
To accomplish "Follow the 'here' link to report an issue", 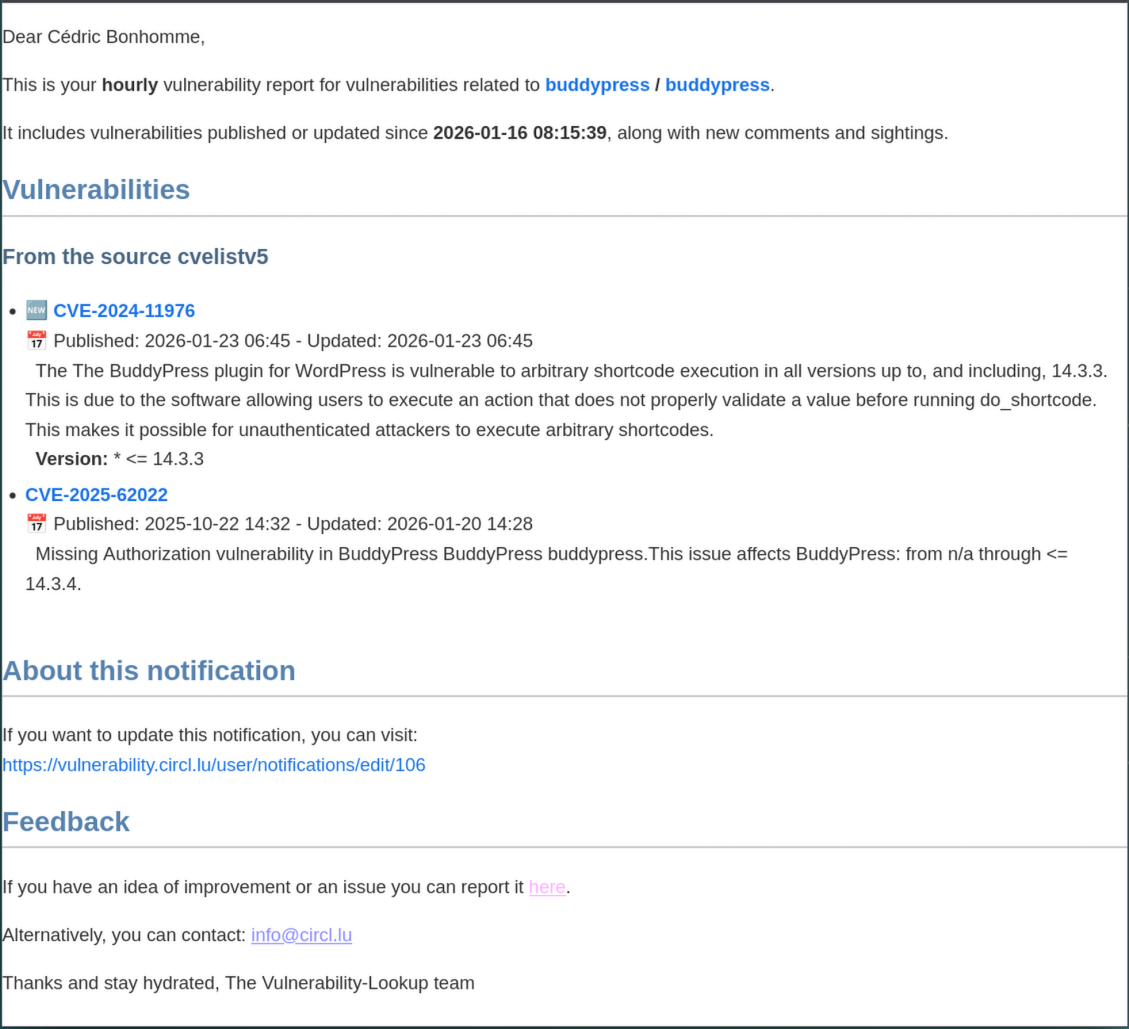I will point(547,887).
